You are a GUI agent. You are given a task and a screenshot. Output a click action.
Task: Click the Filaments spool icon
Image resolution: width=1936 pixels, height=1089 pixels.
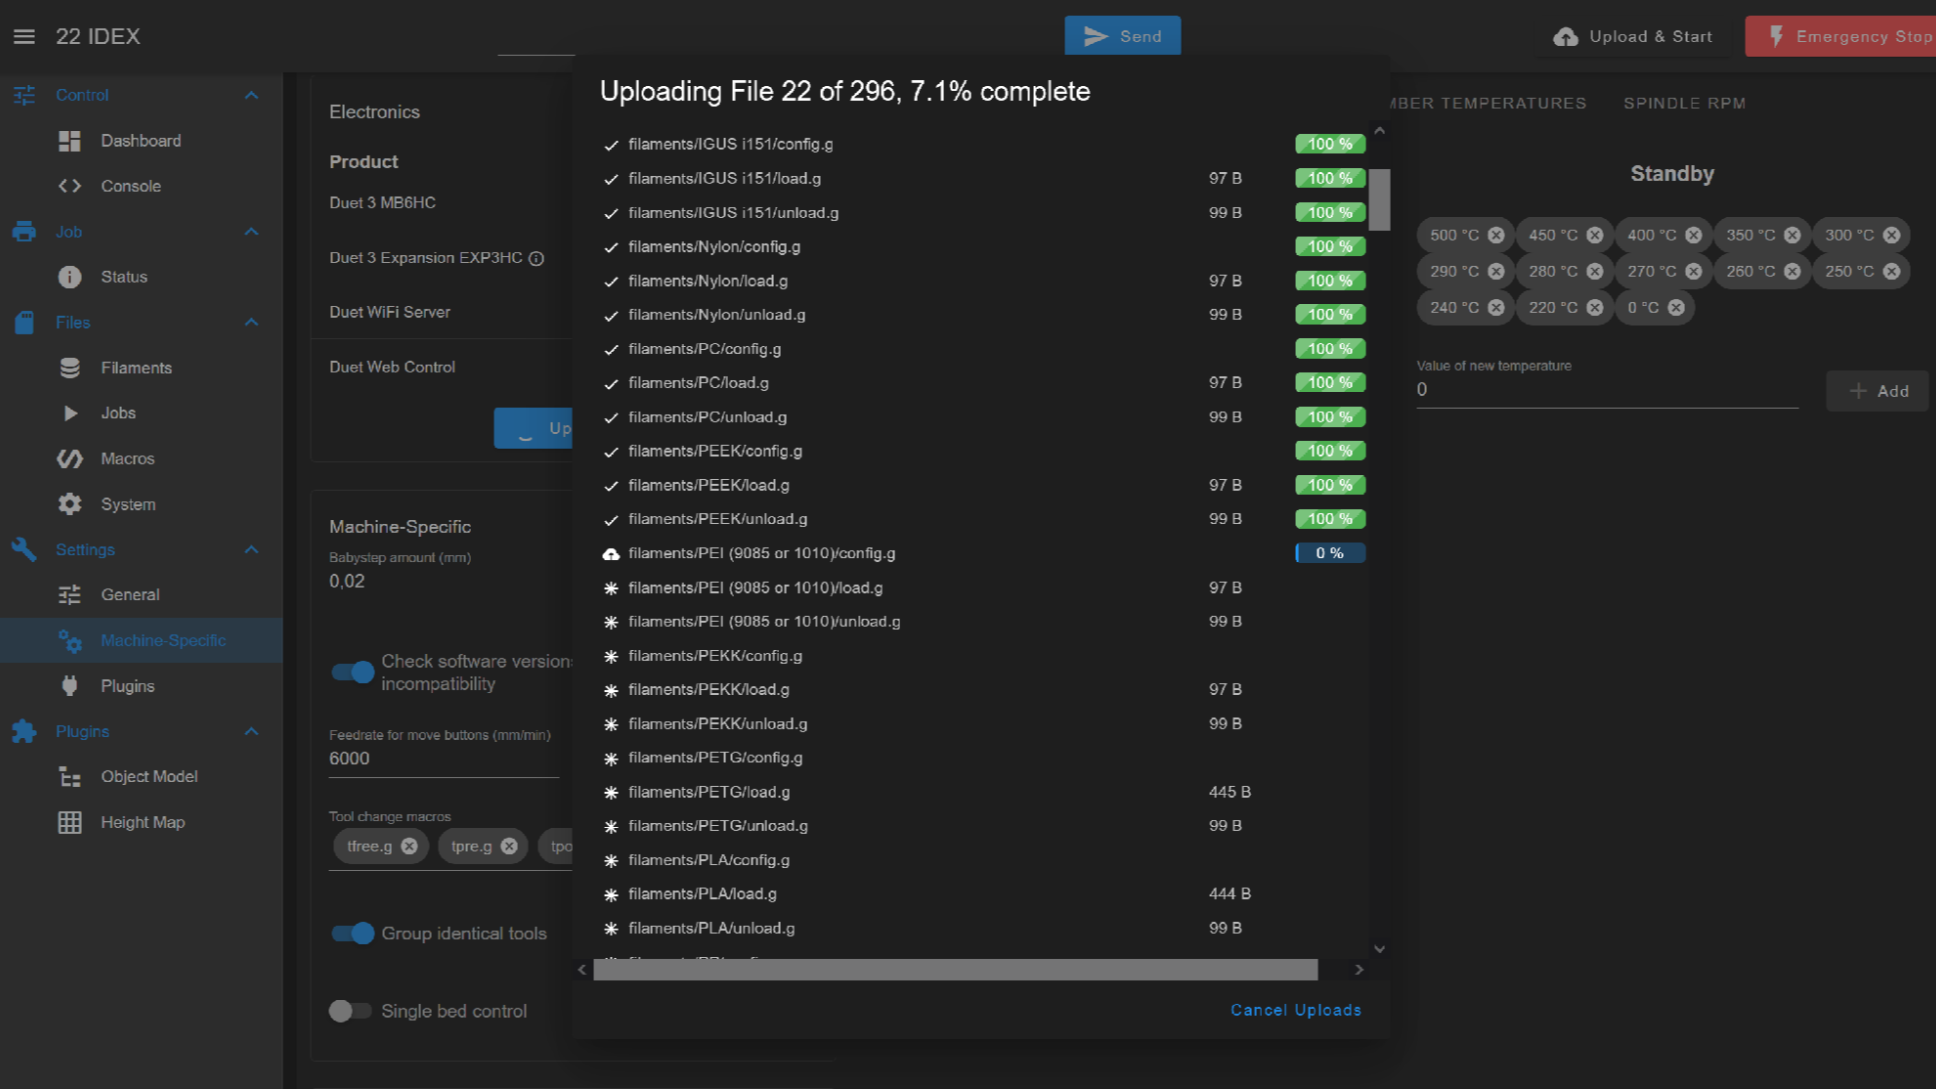(69, 368)
